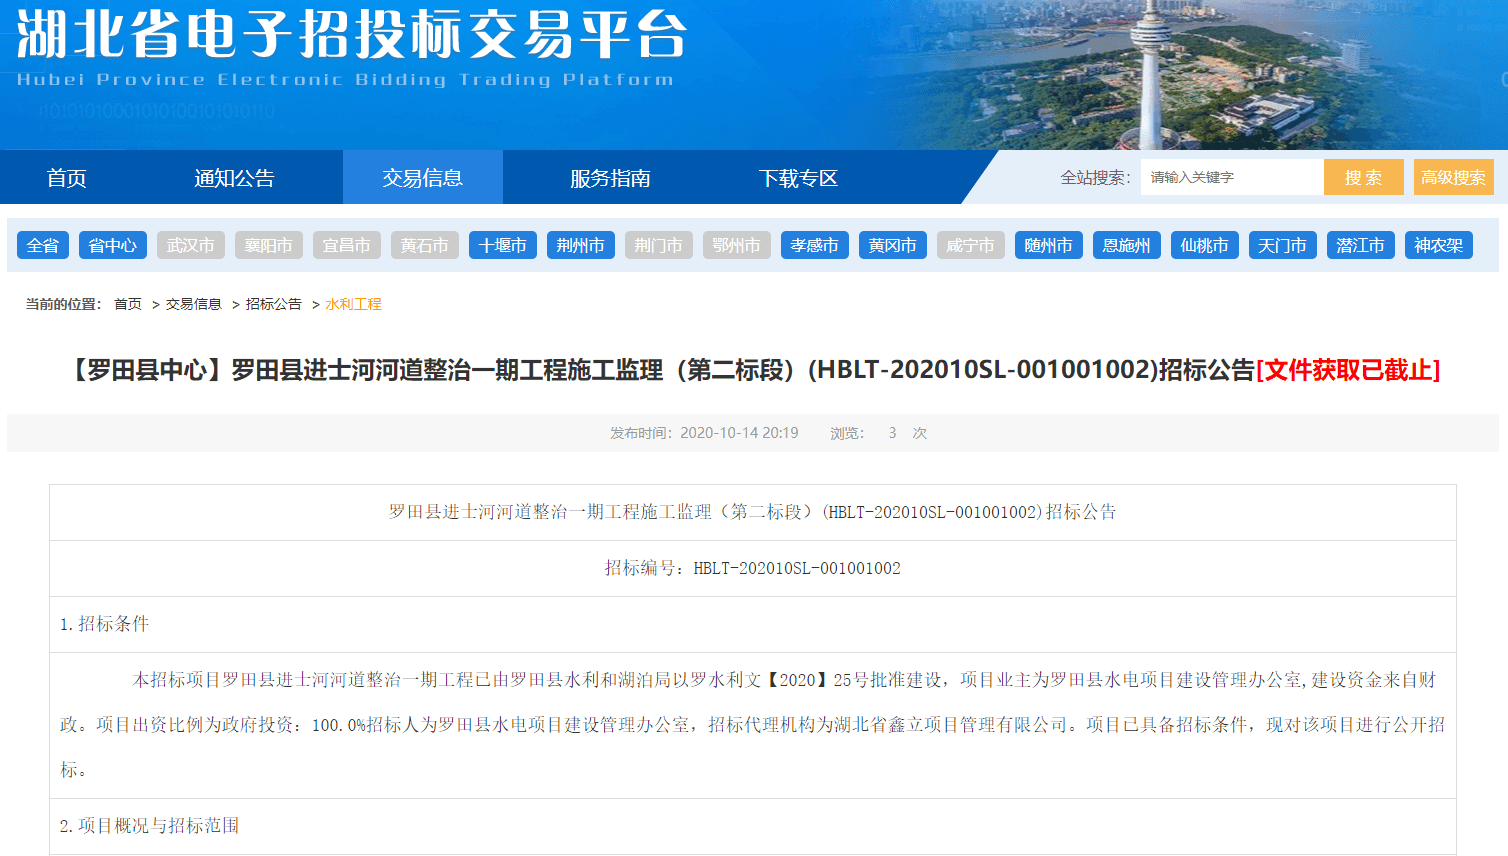
Task: Choose 恩施州 from the region list
Action: pyautogui.click(x=1127, y=245)
